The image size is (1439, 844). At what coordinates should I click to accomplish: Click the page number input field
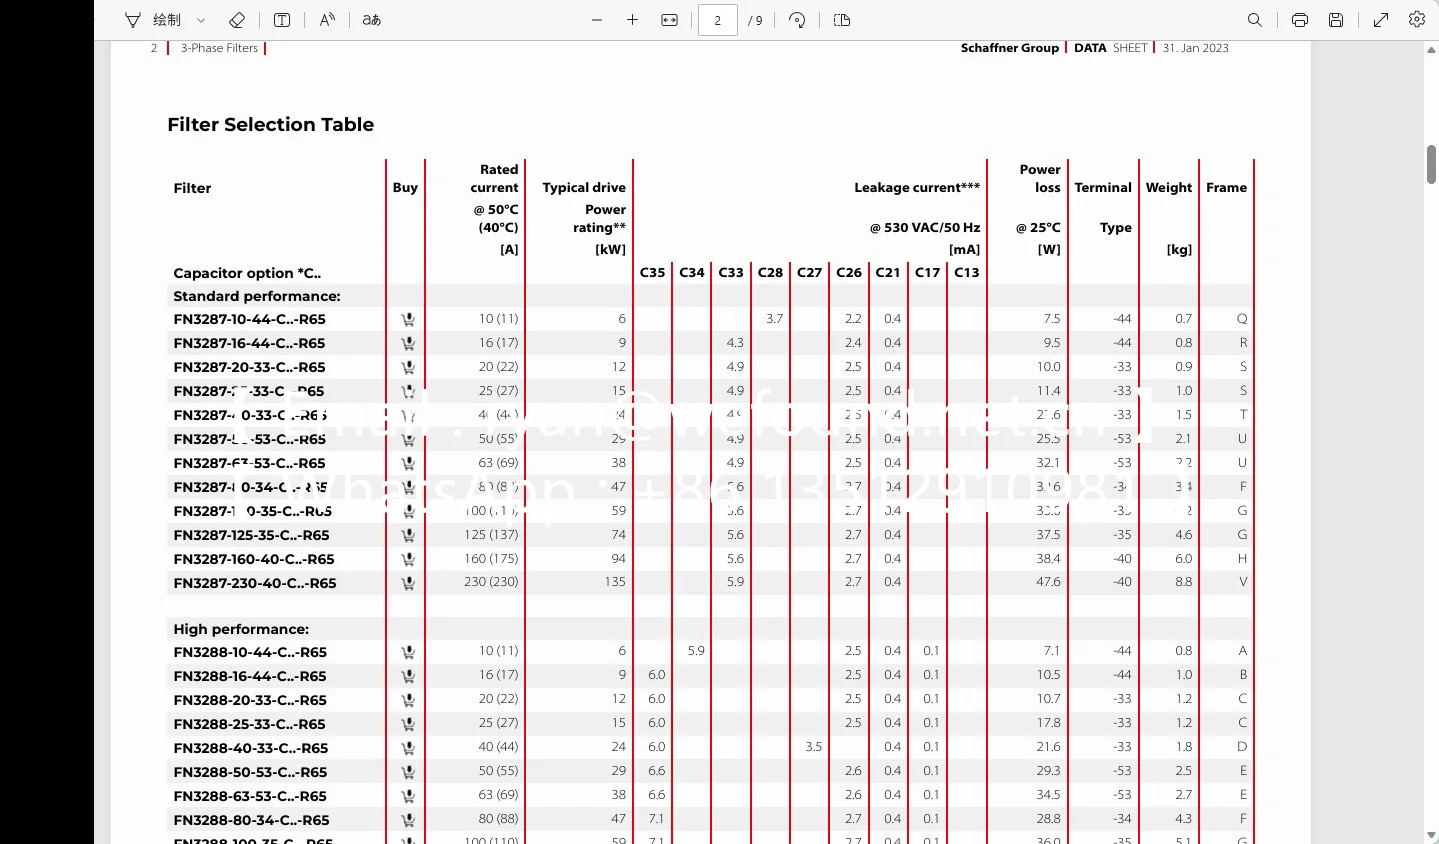pyautogui.click(x=717, y=20)
